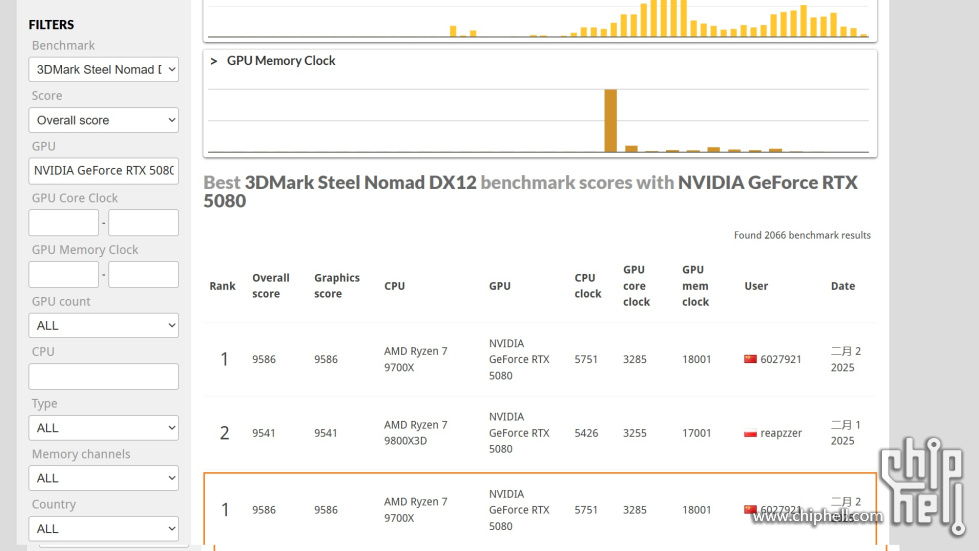979x551 pixels.
Task: Click the GPU Core Clock maximum field
Action: click(x=143, y=222)
